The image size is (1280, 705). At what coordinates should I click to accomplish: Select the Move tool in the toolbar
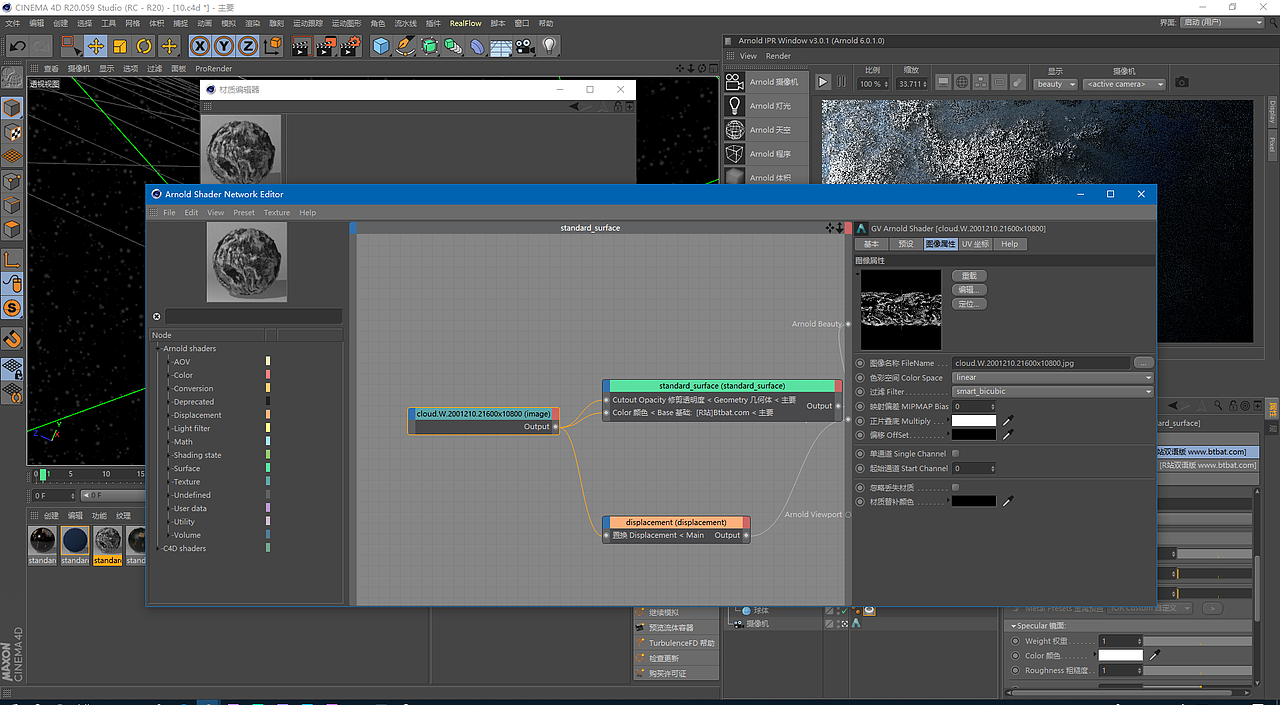point(95,46)
